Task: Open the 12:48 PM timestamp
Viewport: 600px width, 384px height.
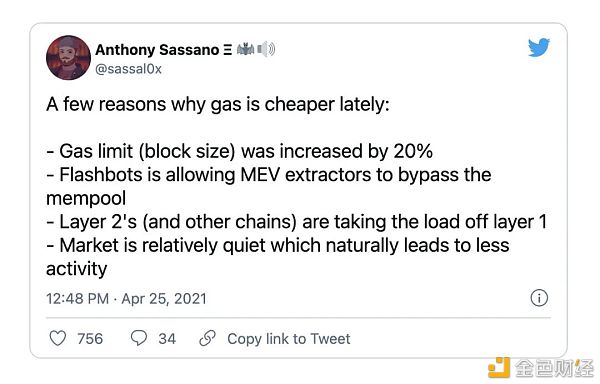Action: [x=78, y=298]
